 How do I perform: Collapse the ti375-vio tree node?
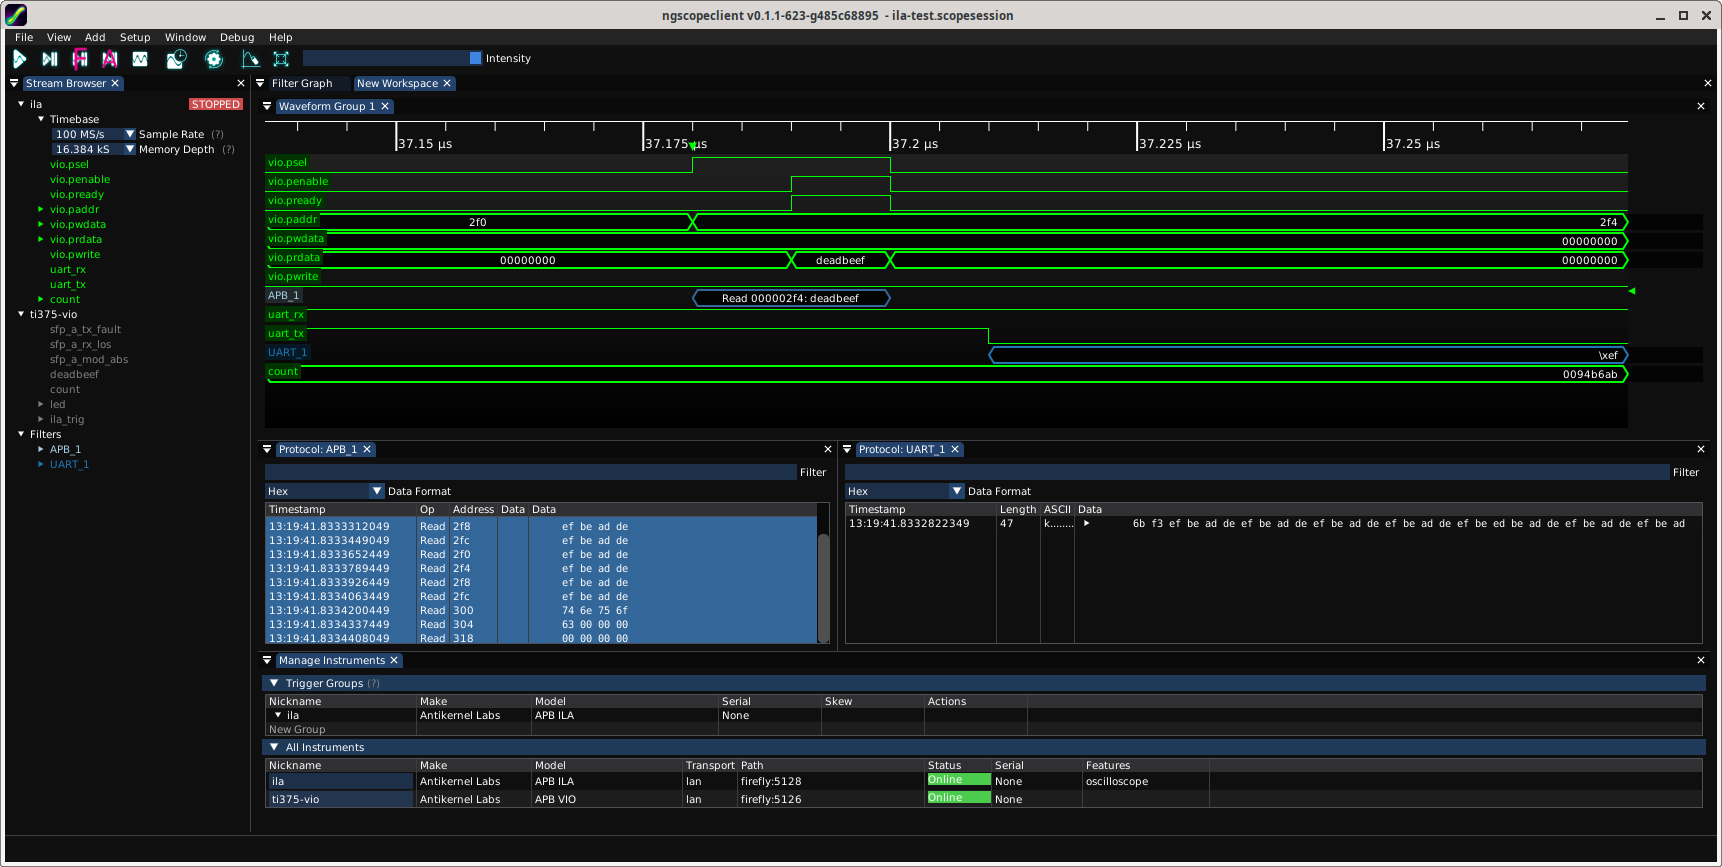tap(21, 314)
